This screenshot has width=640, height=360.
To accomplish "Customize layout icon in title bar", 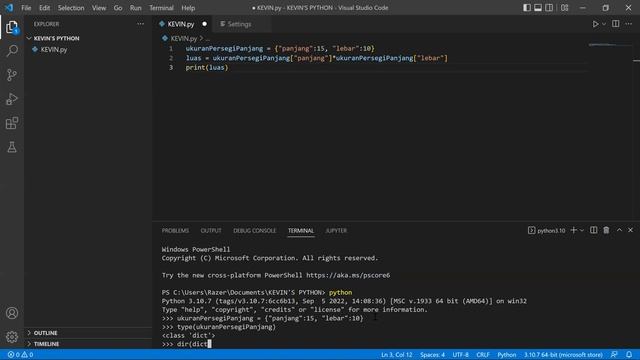I will [564, 8].
